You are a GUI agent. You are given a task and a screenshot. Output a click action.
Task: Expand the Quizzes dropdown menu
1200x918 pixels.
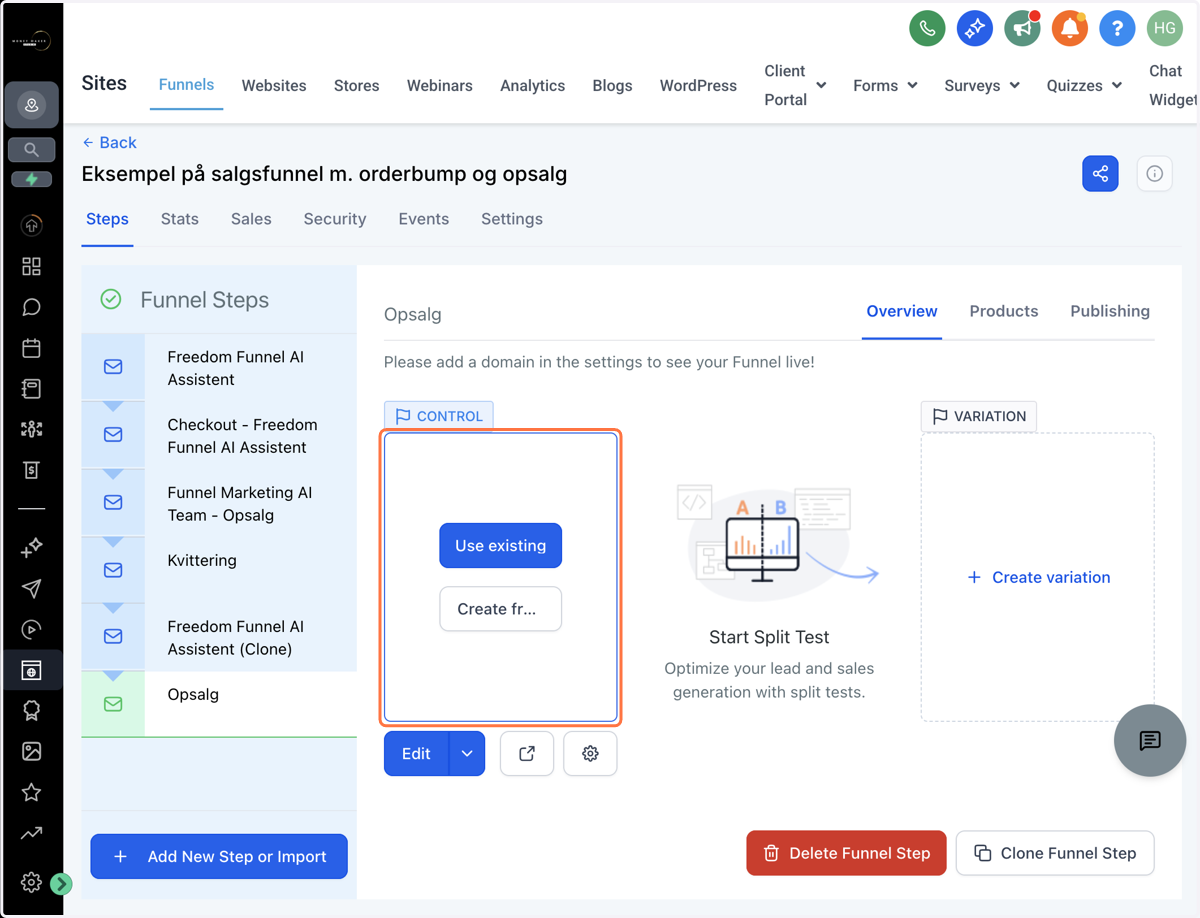(1084, 85)
